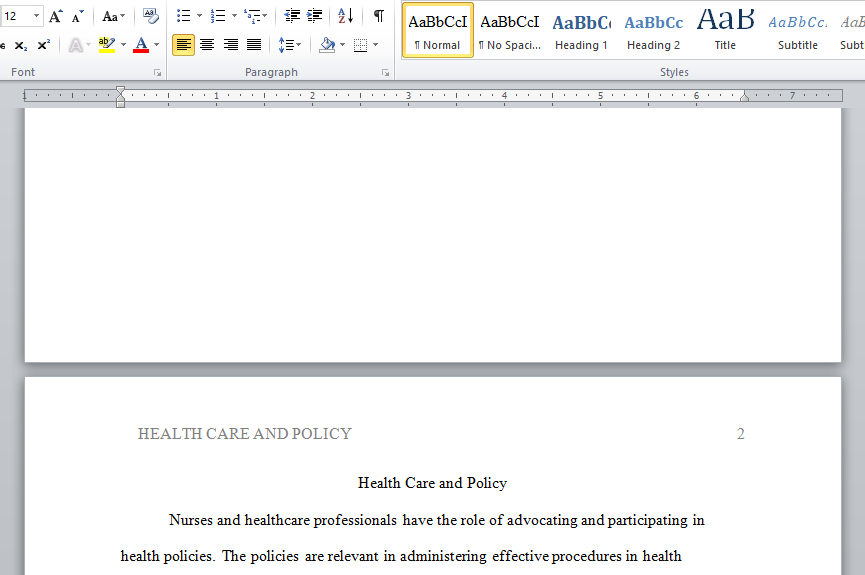865x575 pixels.
Task: Apply subscript formatting
Action: tap(21, 45)
